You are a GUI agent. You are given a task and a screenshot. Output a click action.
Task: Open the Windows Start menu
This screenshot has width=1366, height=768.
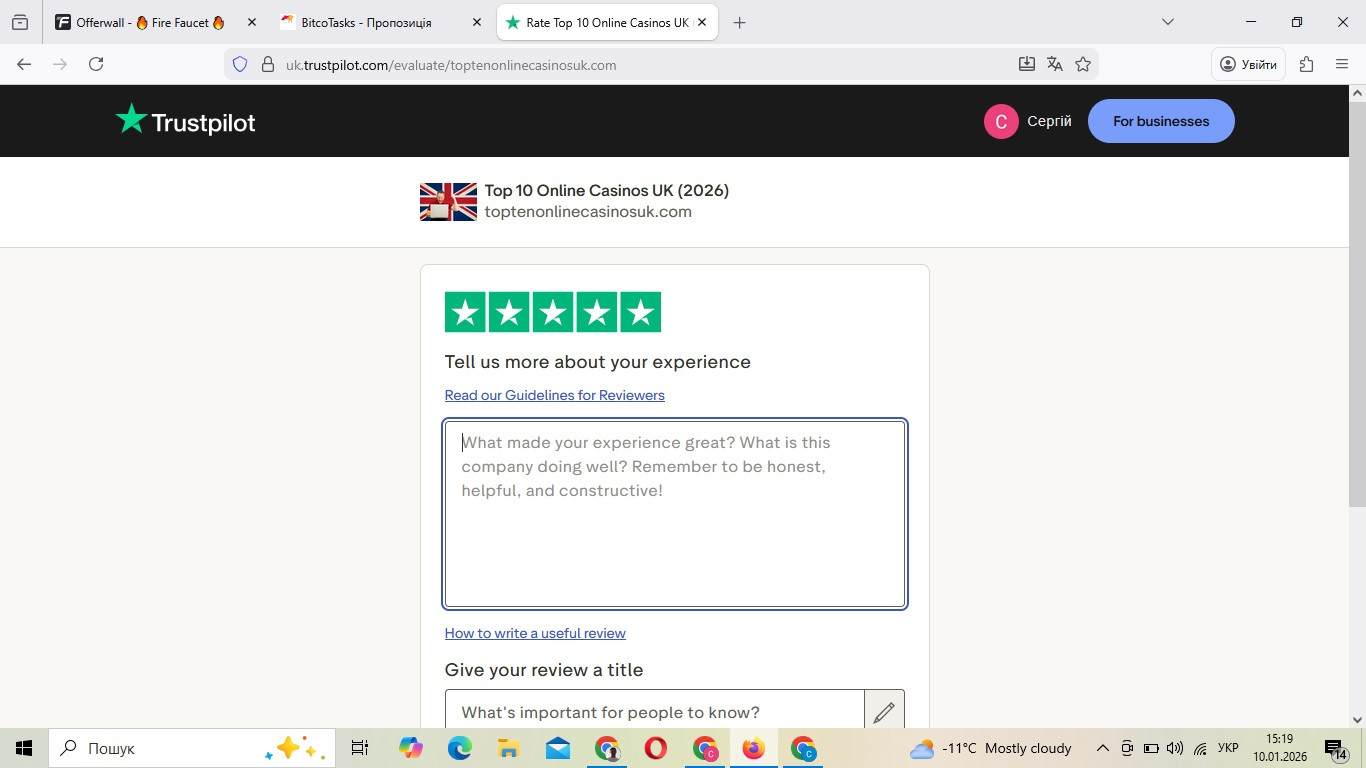(x=24, y=748)
